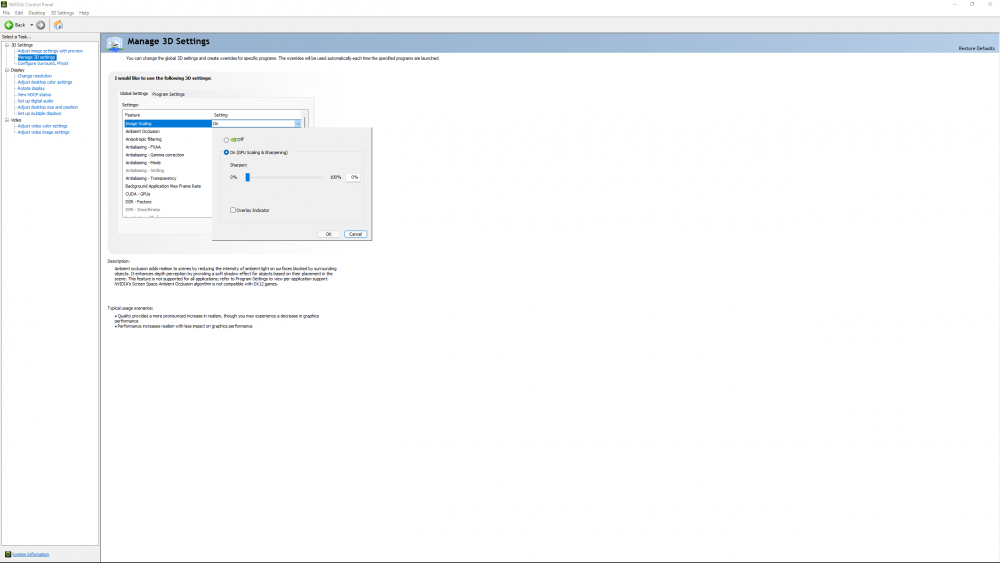
Task: Open Change resolution task
Action: pyautogui.click(x=34, y=76)
